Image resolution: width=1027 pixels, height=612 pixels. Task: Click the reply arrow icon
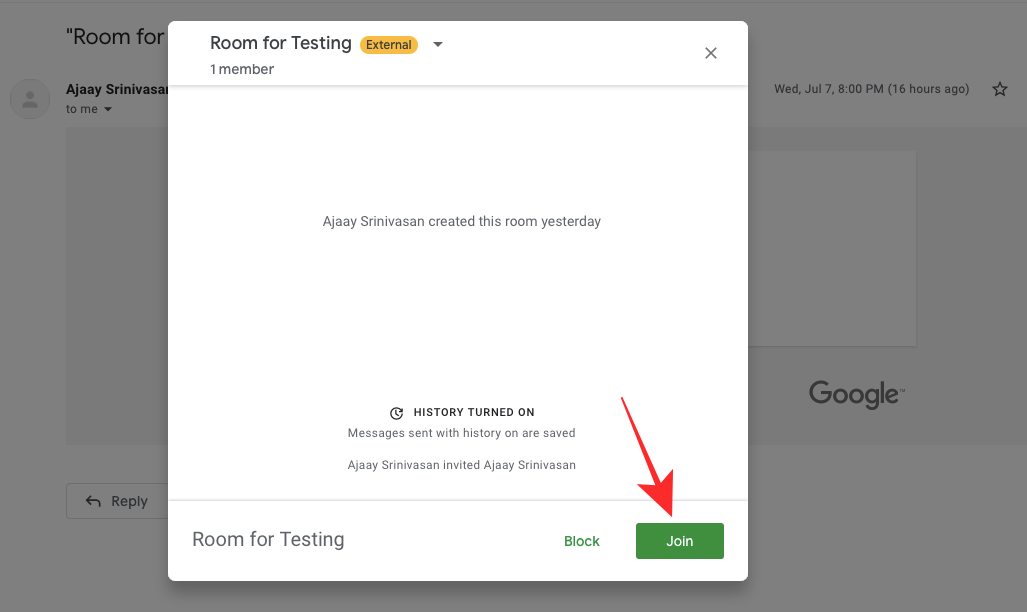(x=94, y=501)
